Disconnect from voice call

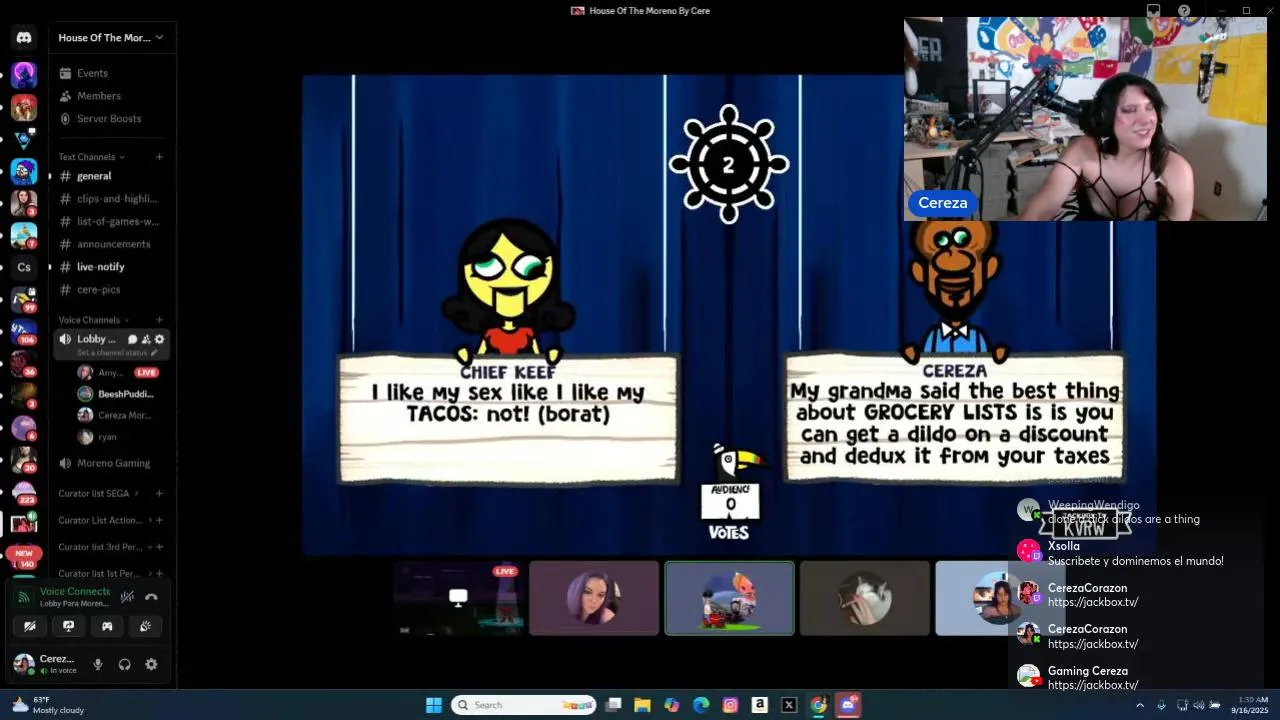coord(151,597)
